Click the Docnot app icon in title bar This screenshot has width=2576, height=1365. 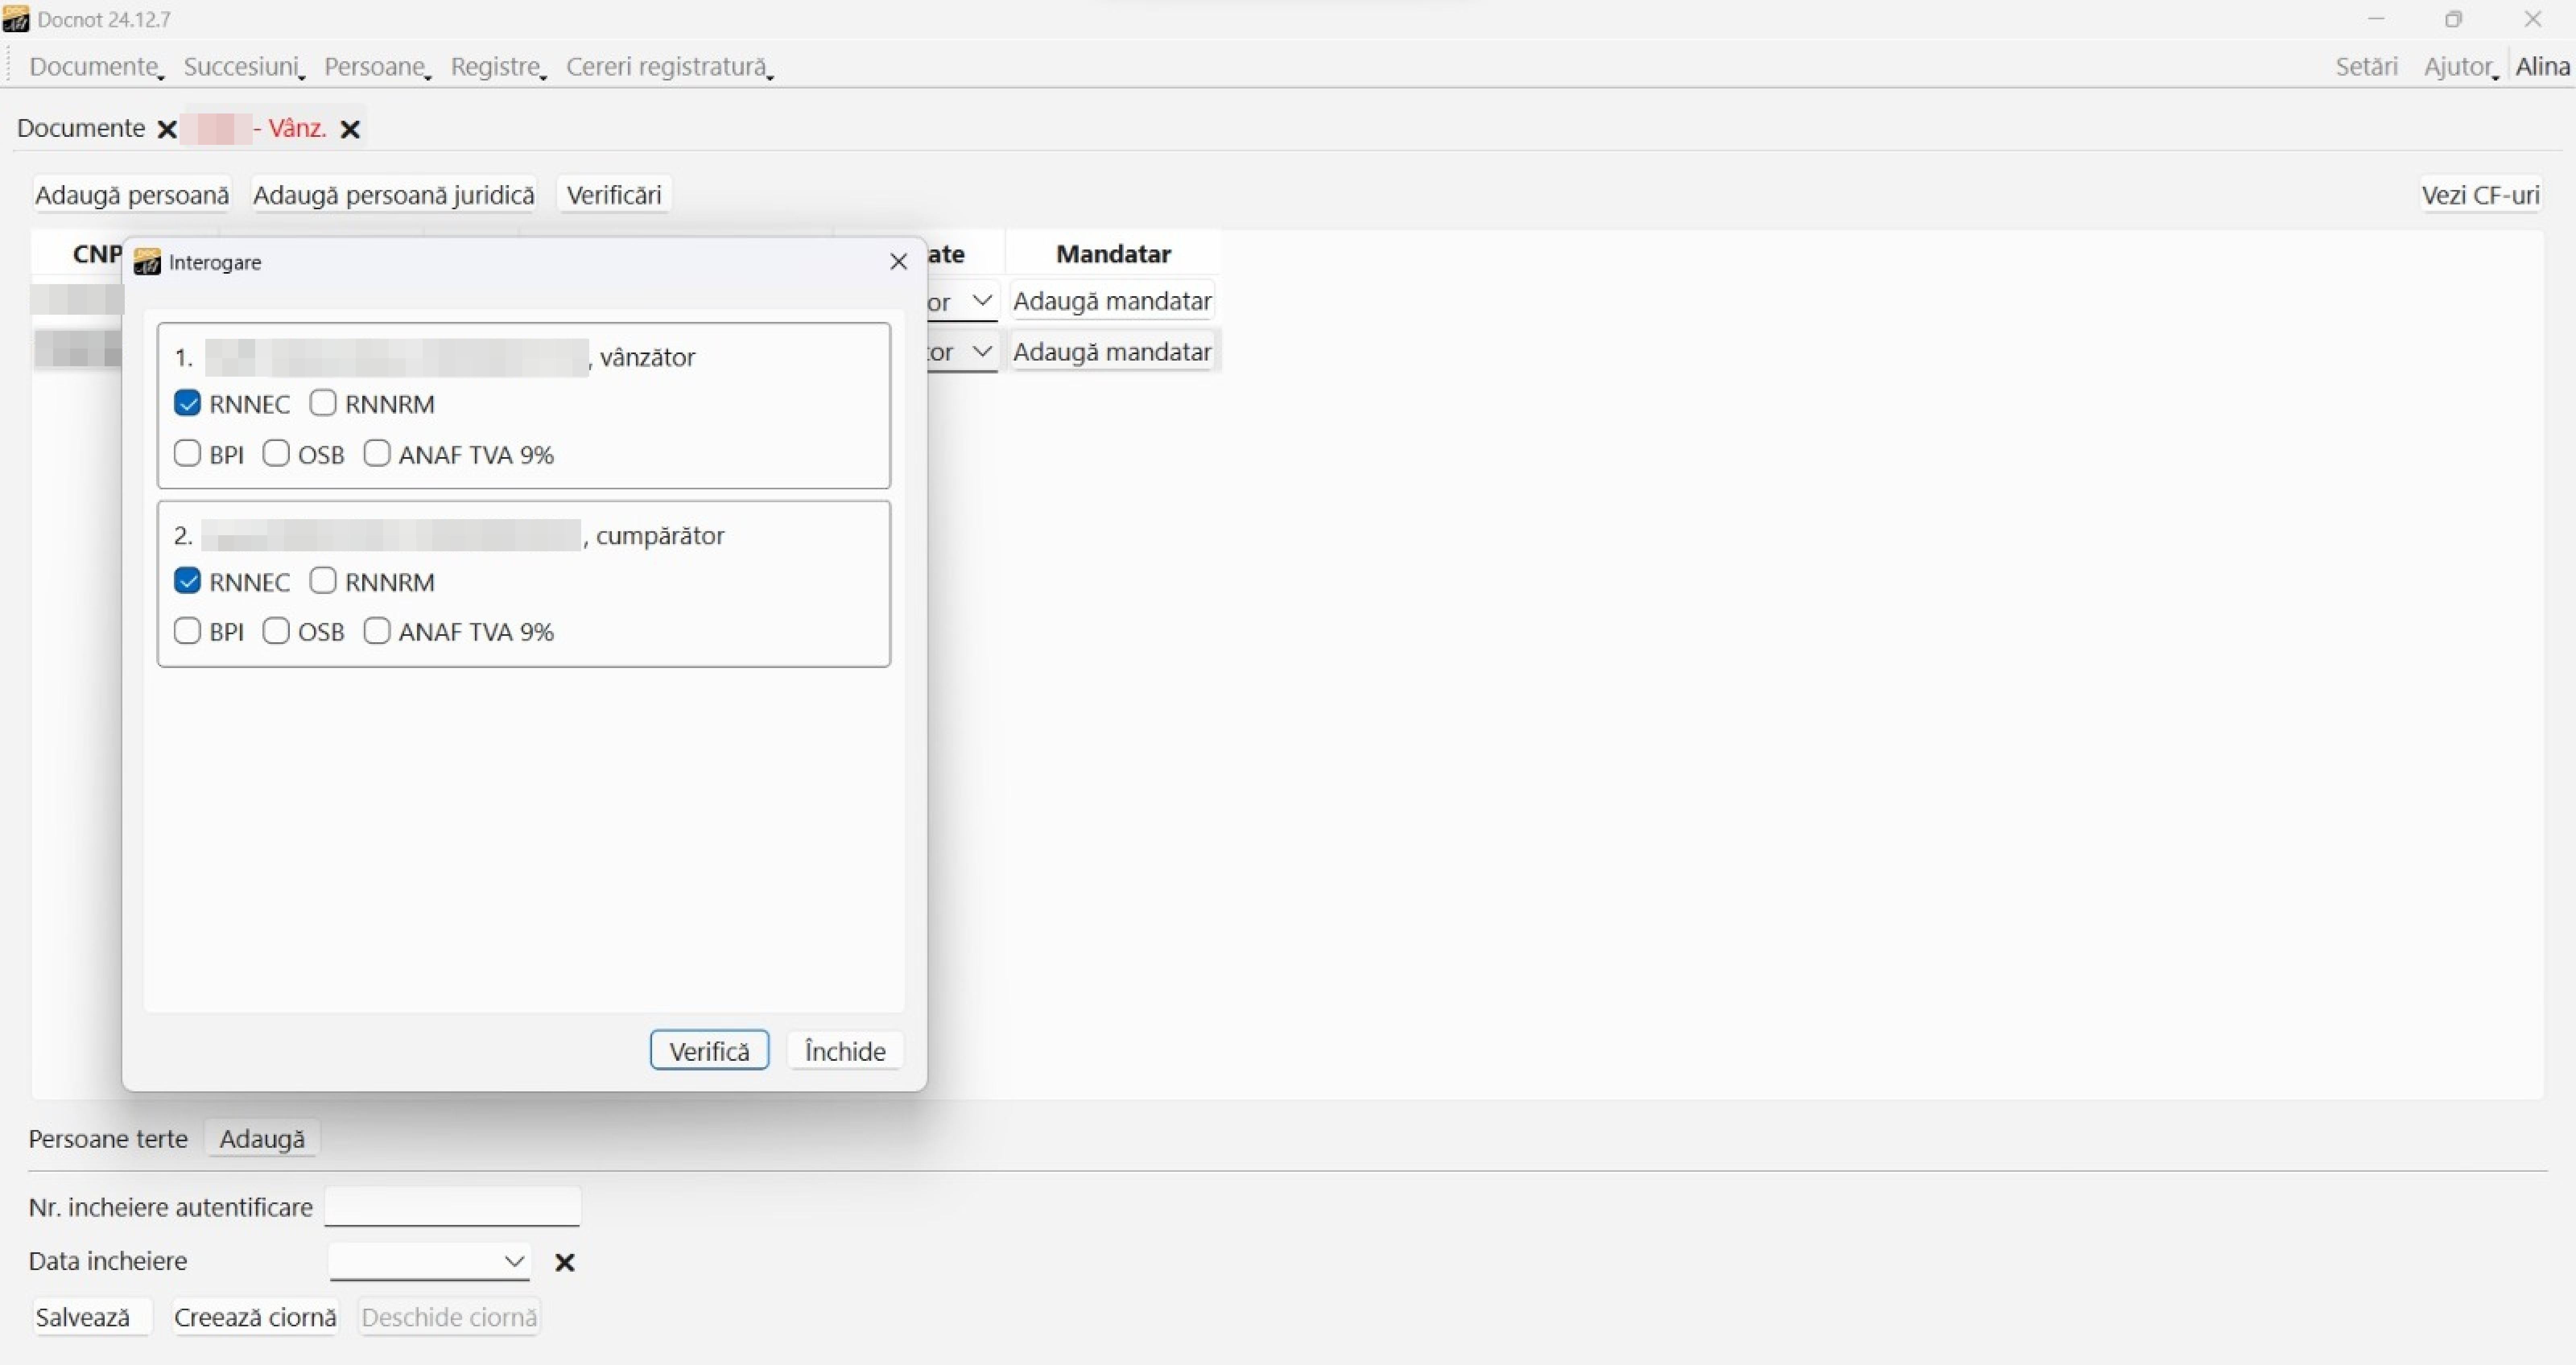(16, 19)
